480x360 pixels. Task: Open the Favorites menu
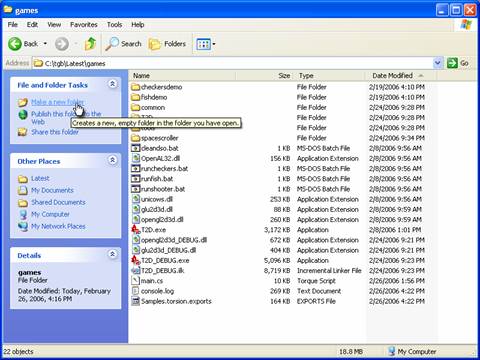(84, 25)
